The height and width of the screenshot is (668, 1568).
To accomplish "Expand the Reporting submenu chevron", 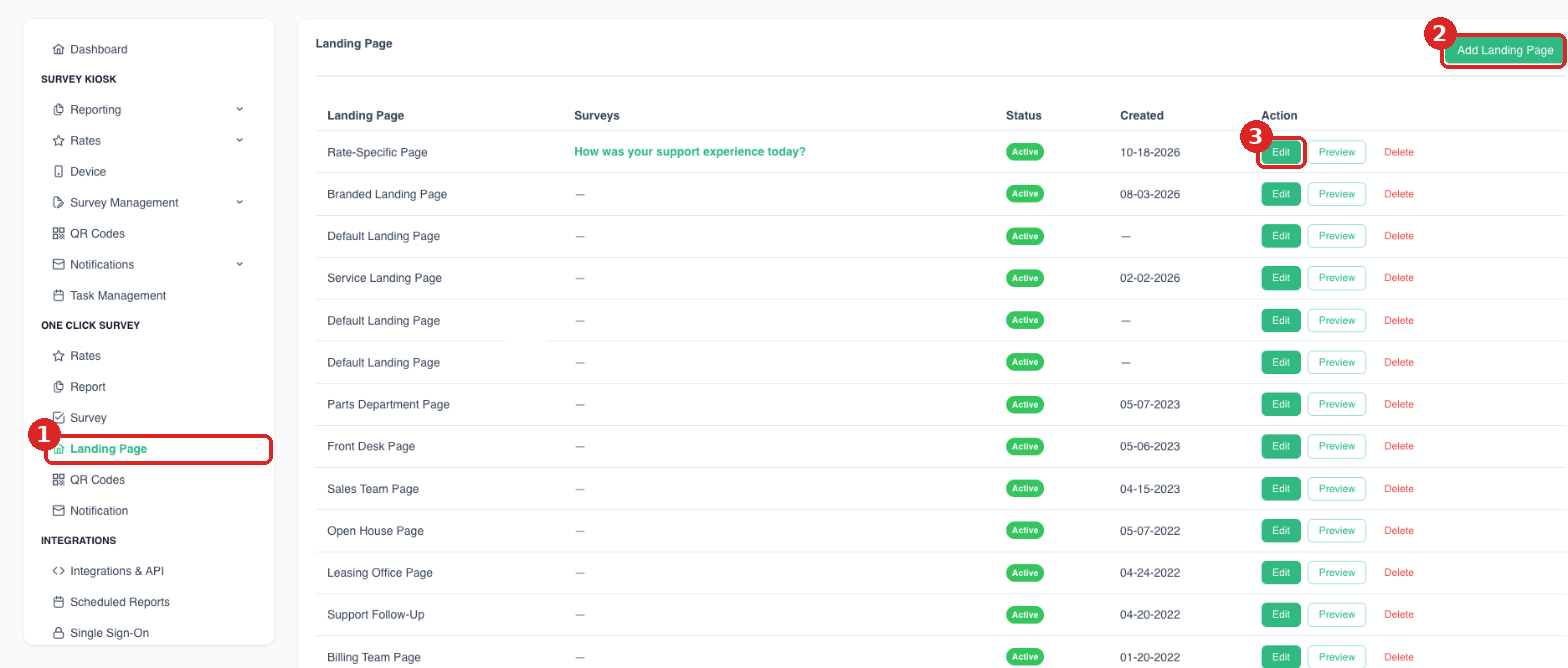I will tap(239, 109).
